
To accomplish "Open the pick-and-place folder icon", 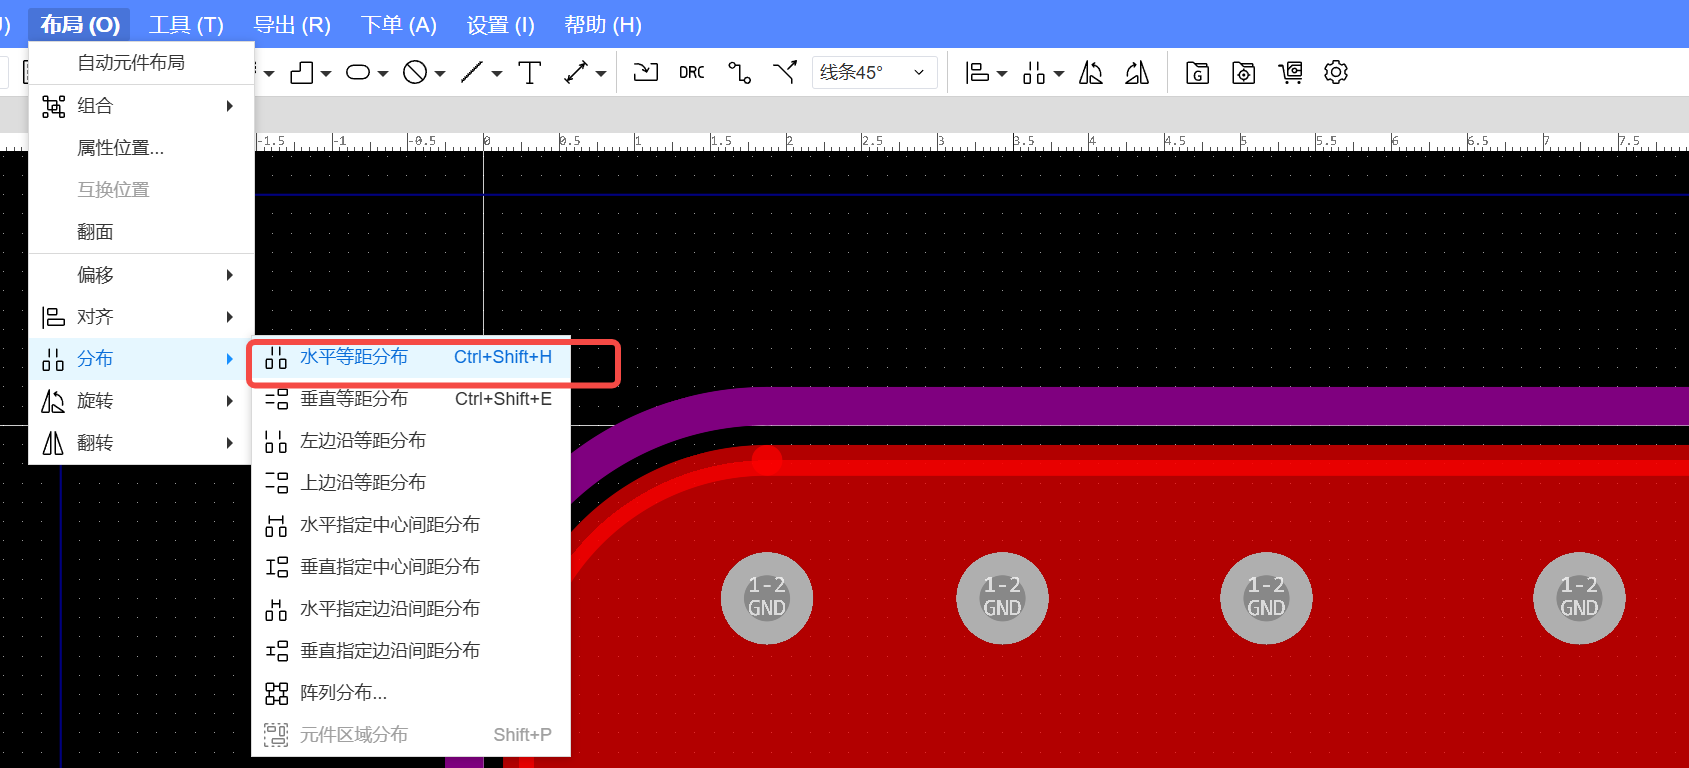I will pyautogui.click(x=1243, y=72).
